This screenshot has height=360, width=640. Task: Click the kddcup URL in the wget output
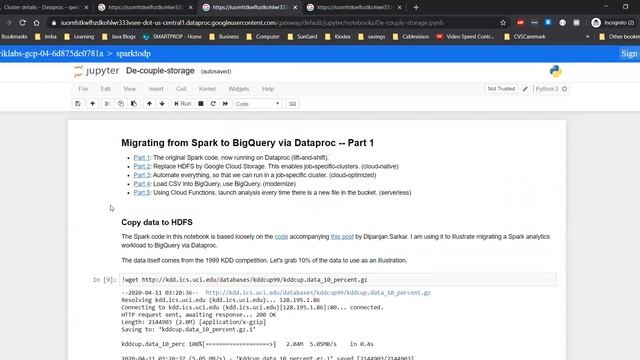coord(318,293)
